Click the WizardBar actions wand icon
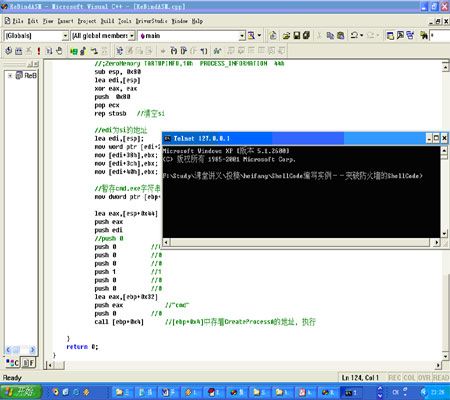This screenshot has height=400, width=450. (252, 35)
